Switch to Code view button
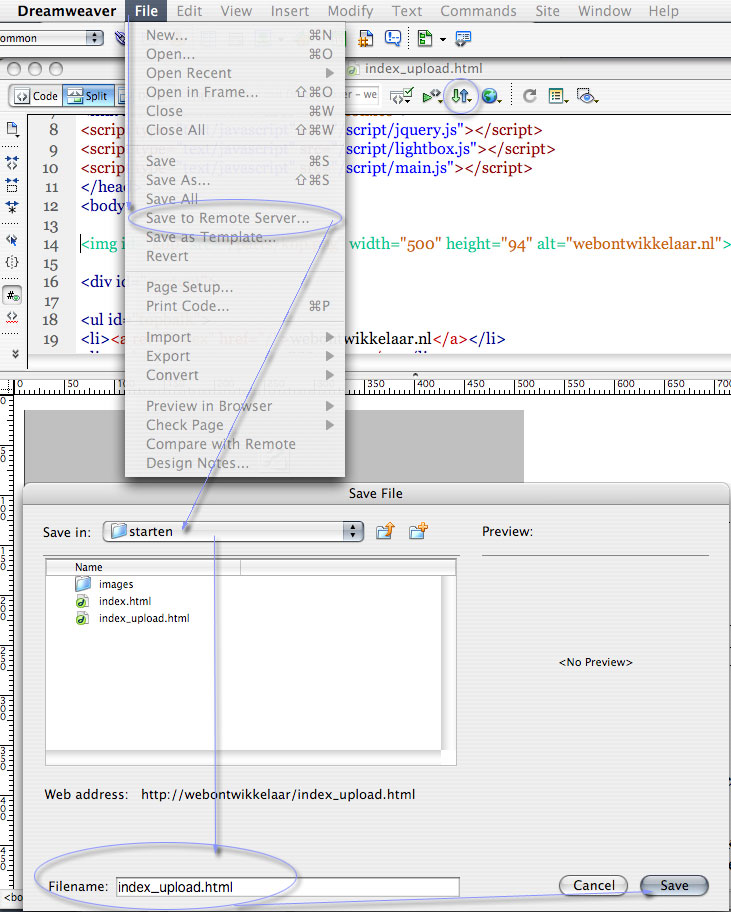 click(37, 96)
